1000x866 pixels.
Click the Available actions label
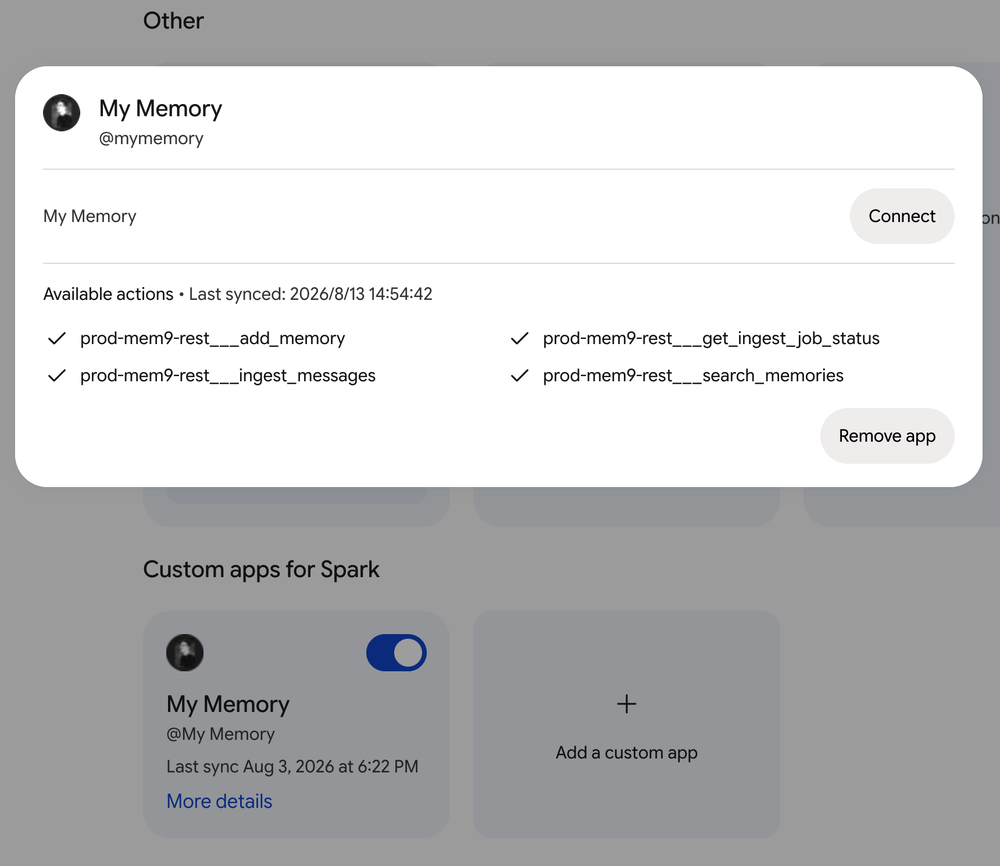coord(108,294)
